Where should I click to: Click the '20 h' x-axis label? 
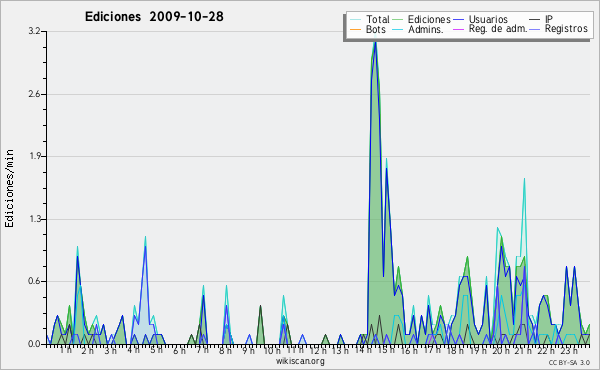point(501,350)
